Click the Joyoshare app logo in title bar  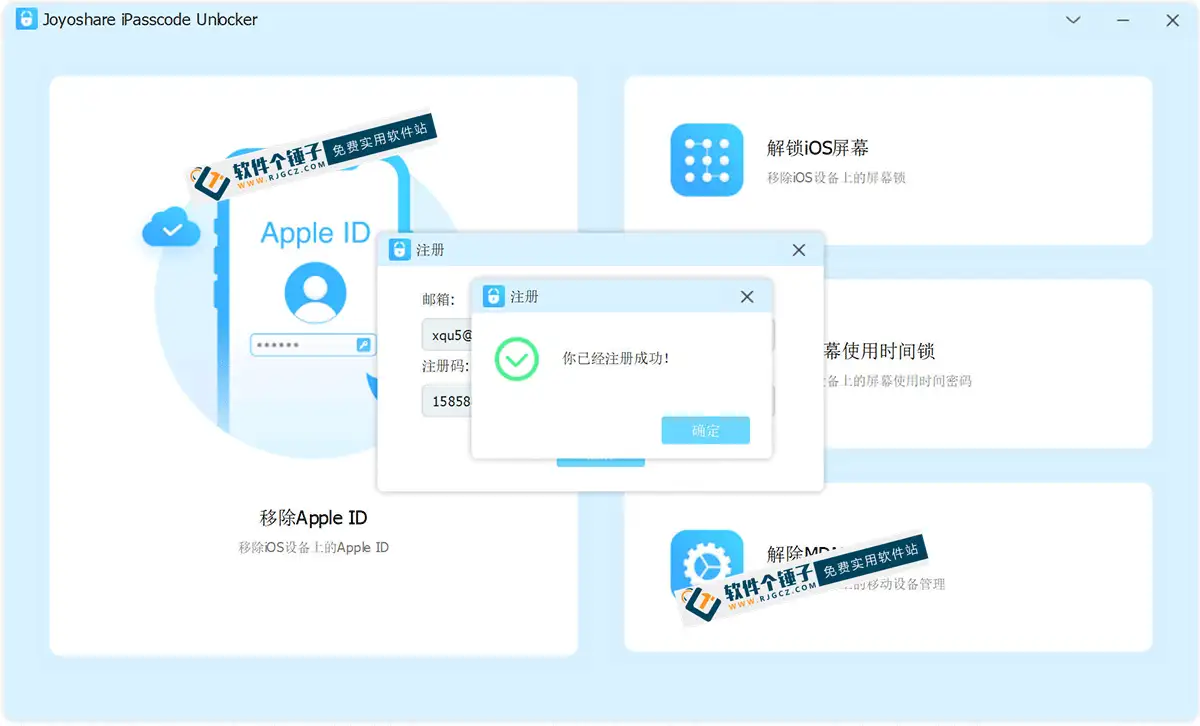point(27,19)
